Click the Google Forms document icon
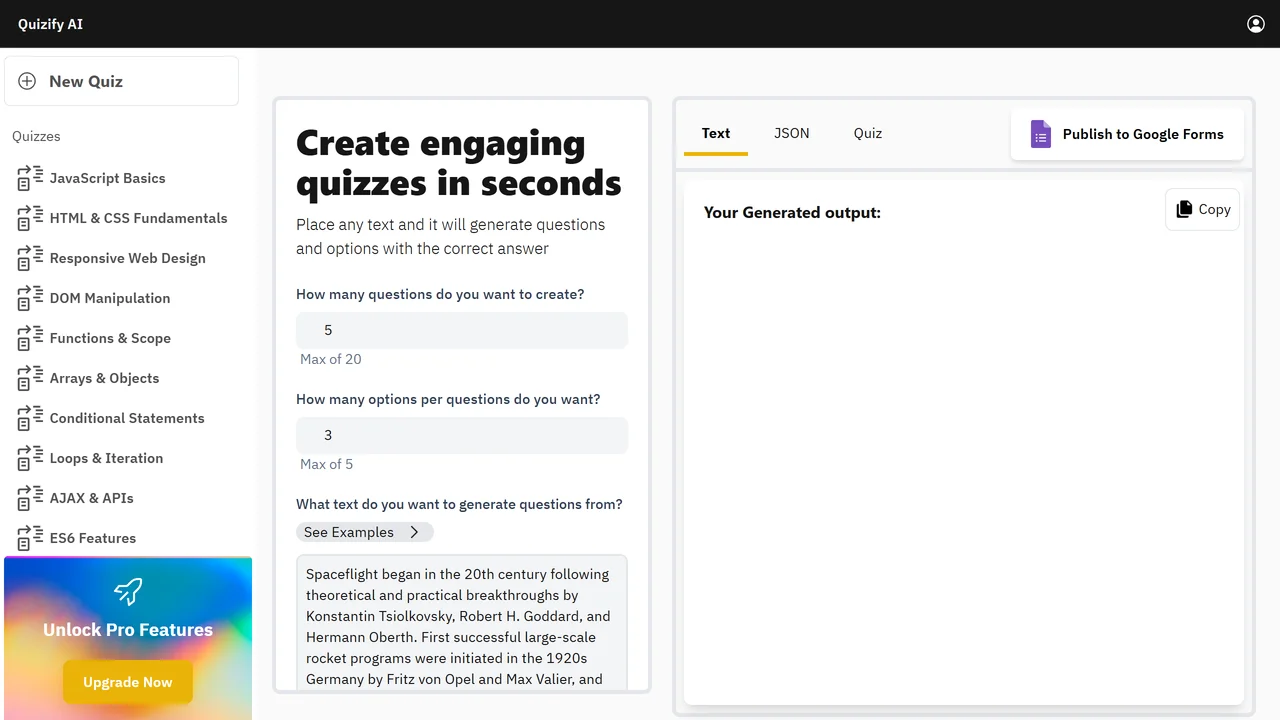 [1041, 134]
